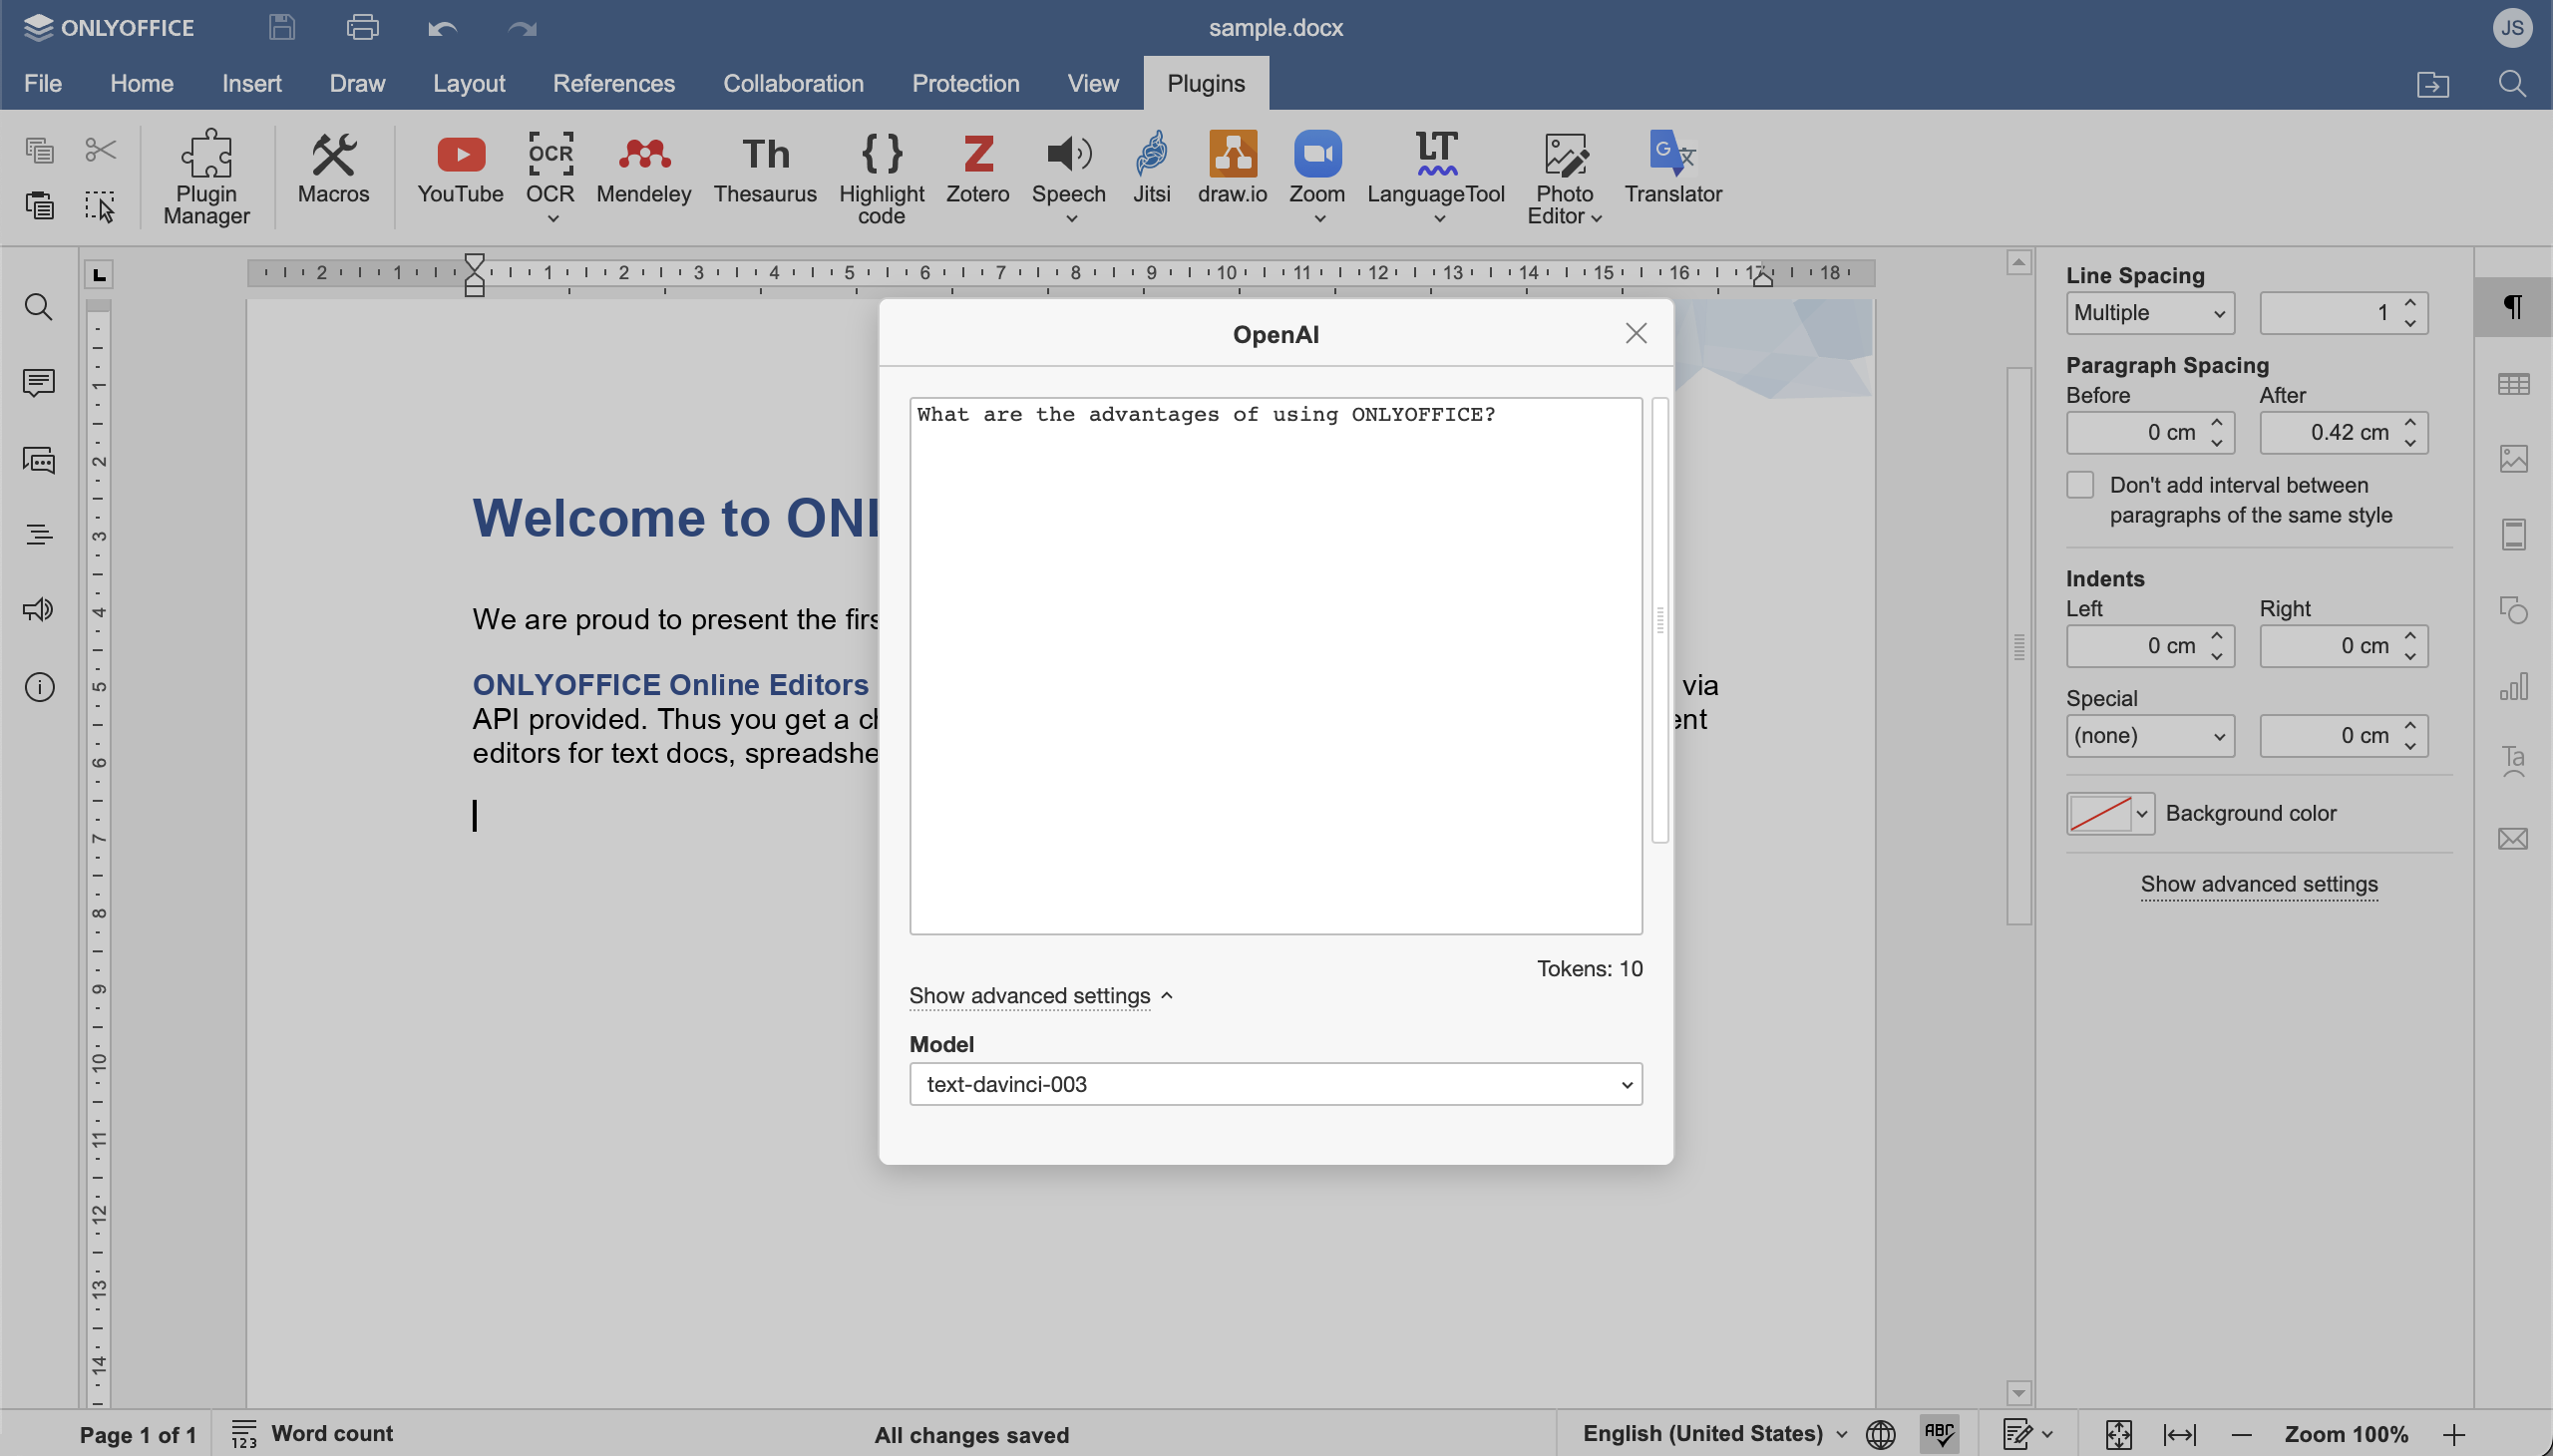Open the OCR plugin
Screen dimensions: 2553x1456
coord(550,168)
